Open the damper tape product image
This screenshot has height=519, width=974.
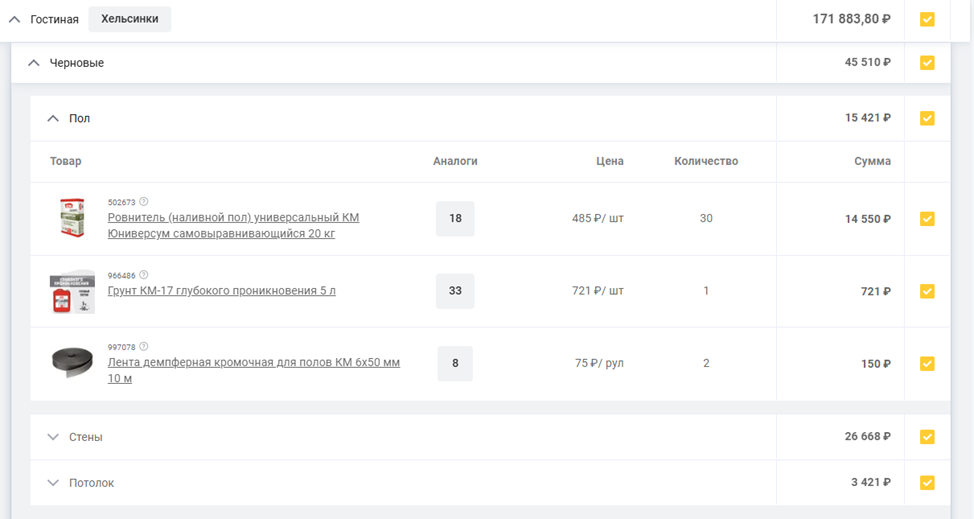[x=72, y=363]
